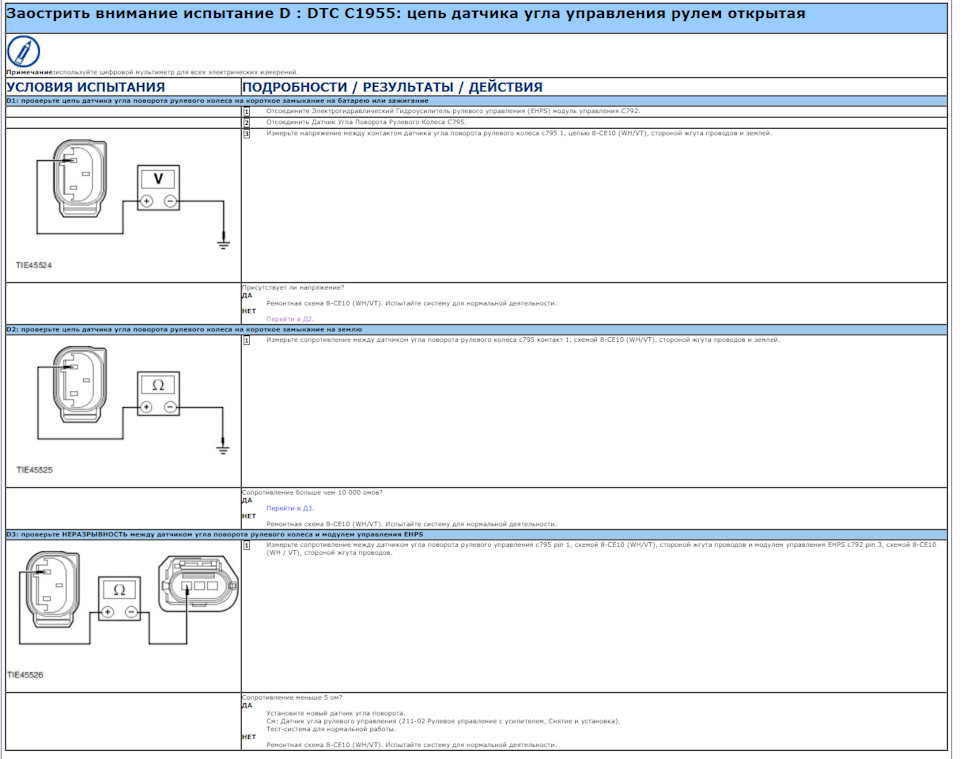Click the ohmmeter symbol in diagram TIE45525

(x=159, y=394)
